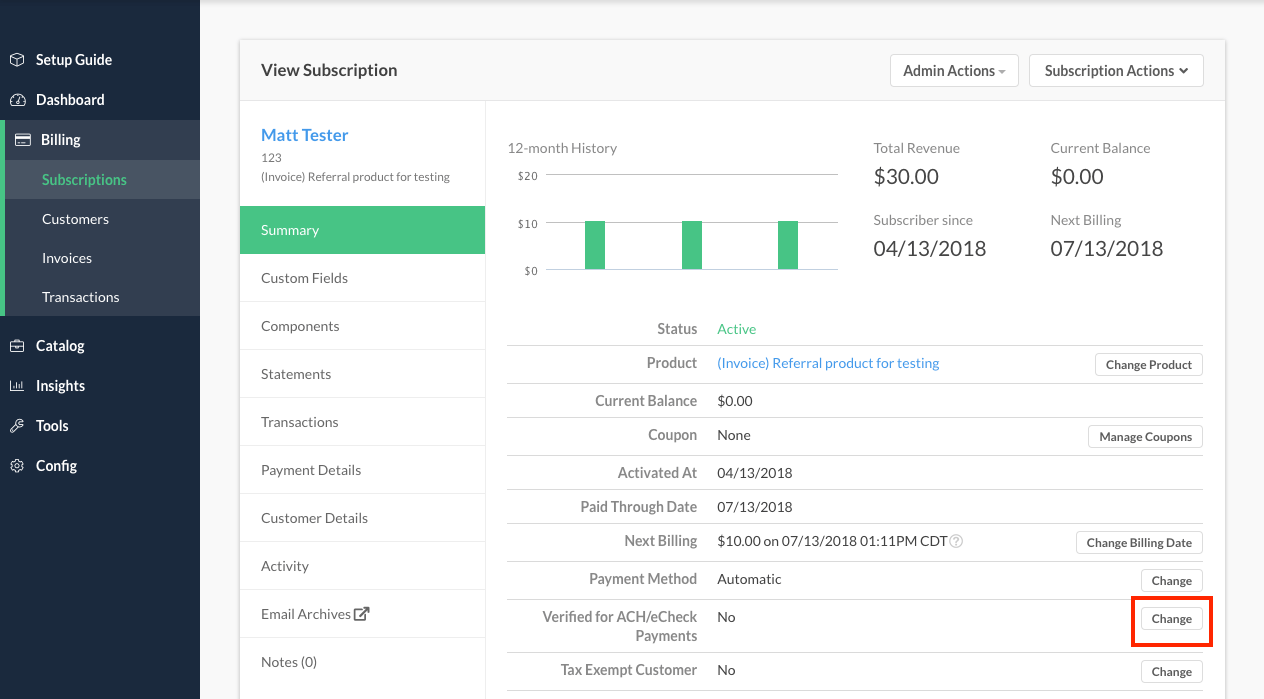The width and height of the screenshot is (1264, 699).
Task: Open the (Invoice) Referral product link
Action: coord(828,363)
